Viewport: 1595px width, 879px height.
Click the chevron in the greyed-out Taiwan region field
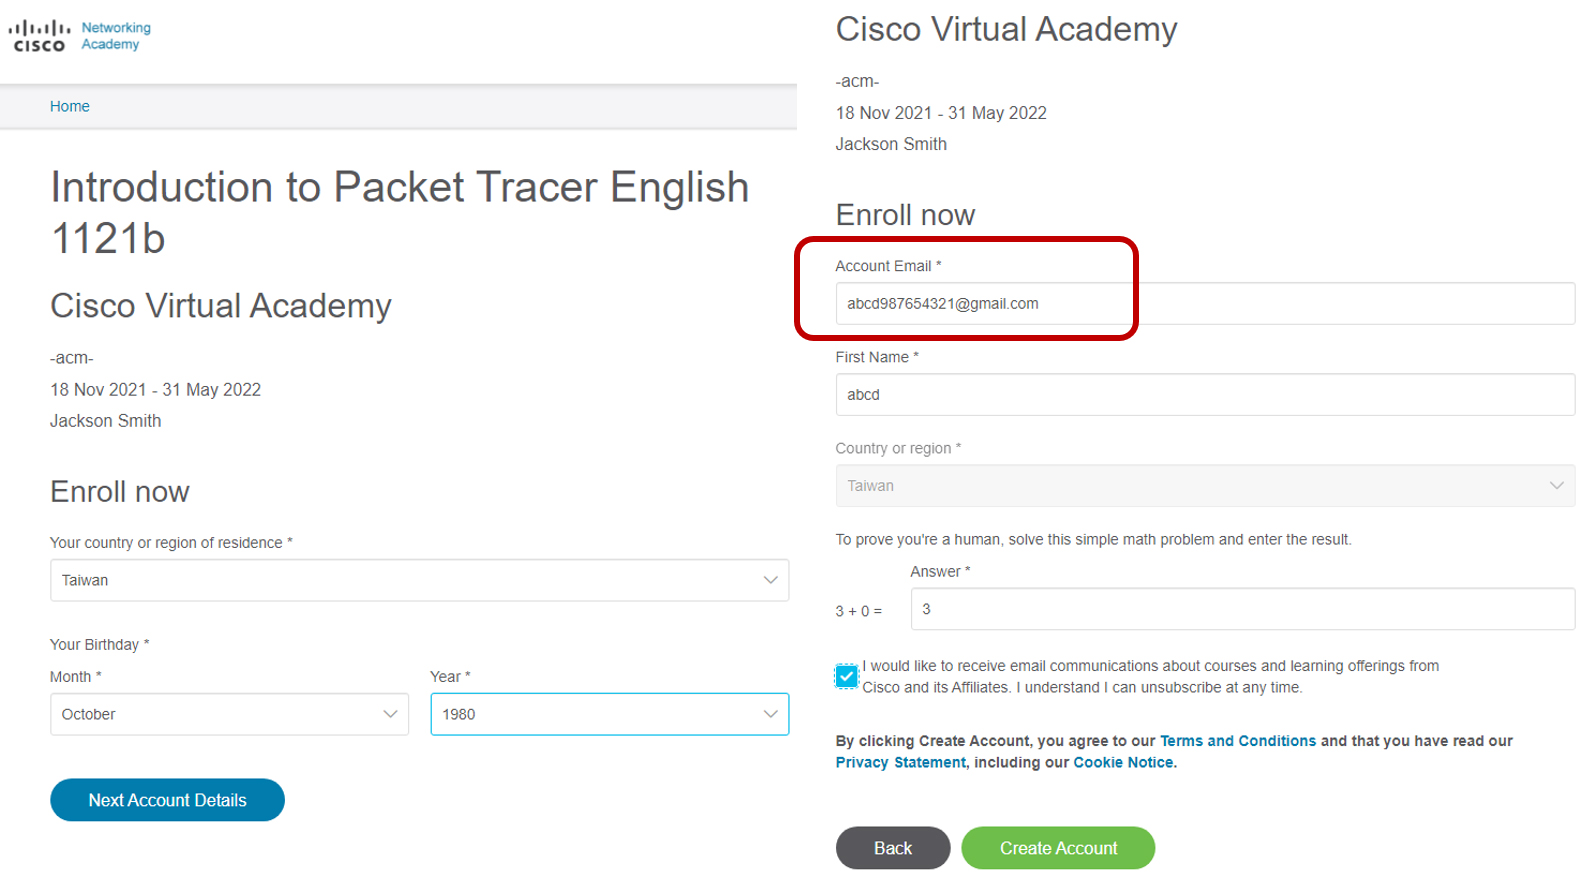coord(1556,485)
